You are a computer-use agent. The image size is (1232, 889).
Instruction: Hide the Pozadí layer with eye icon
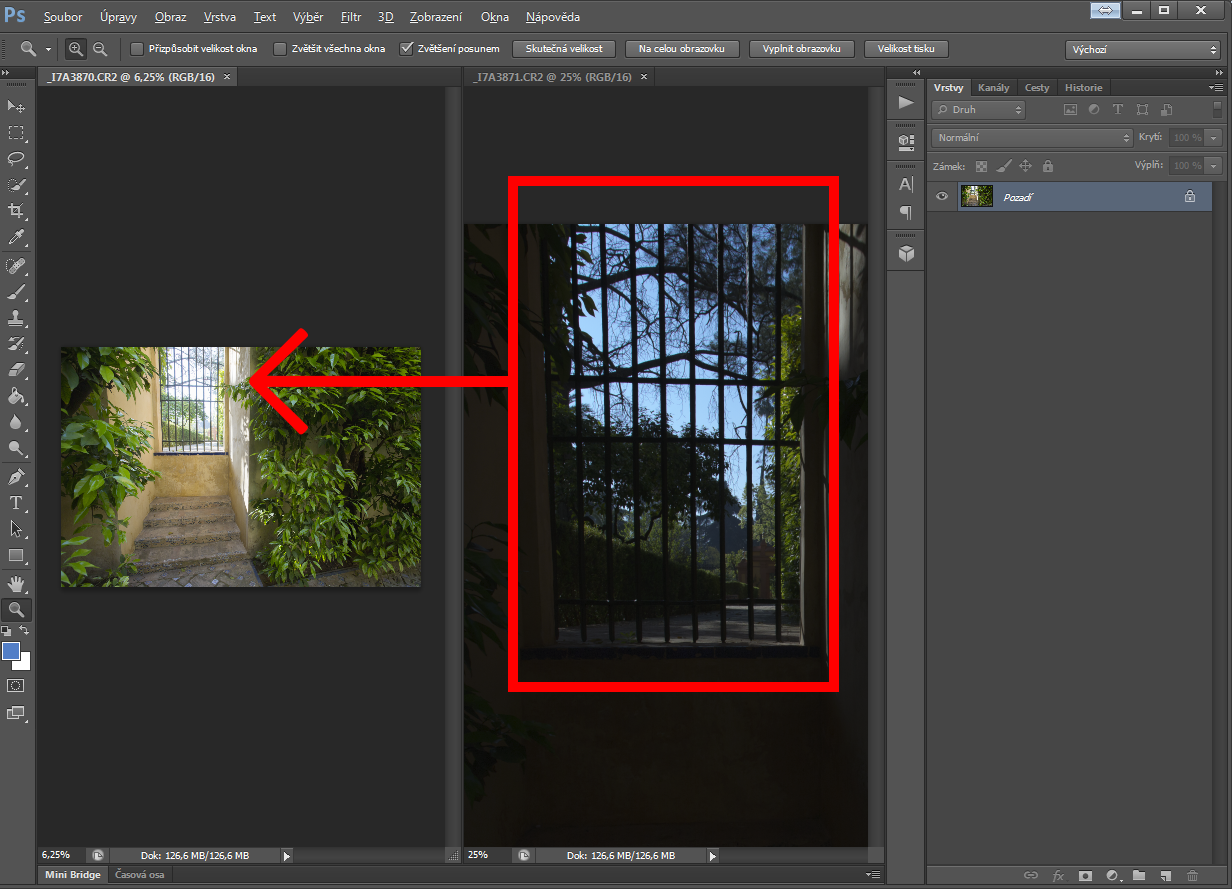[x=941, y=197]
